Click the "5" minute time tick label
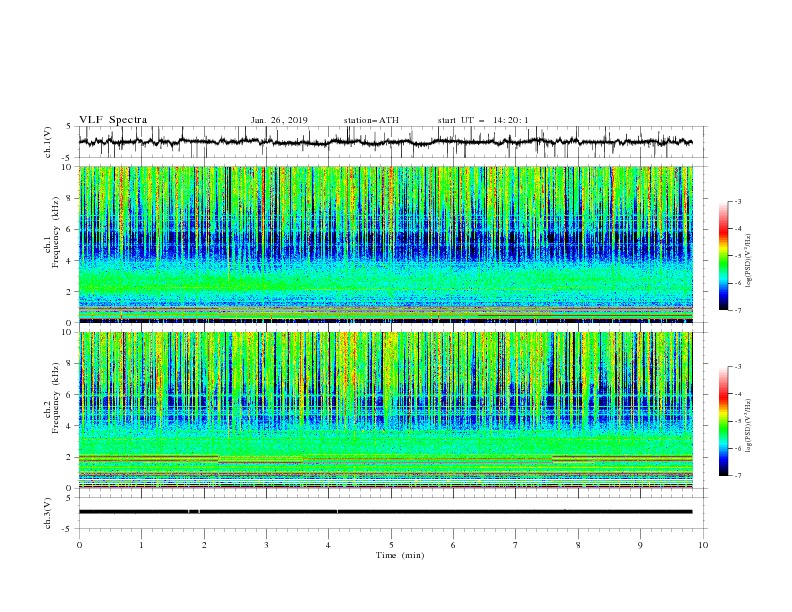Image resolution: width=792 pixels, height=612 pixels. (x=391, y=545)
